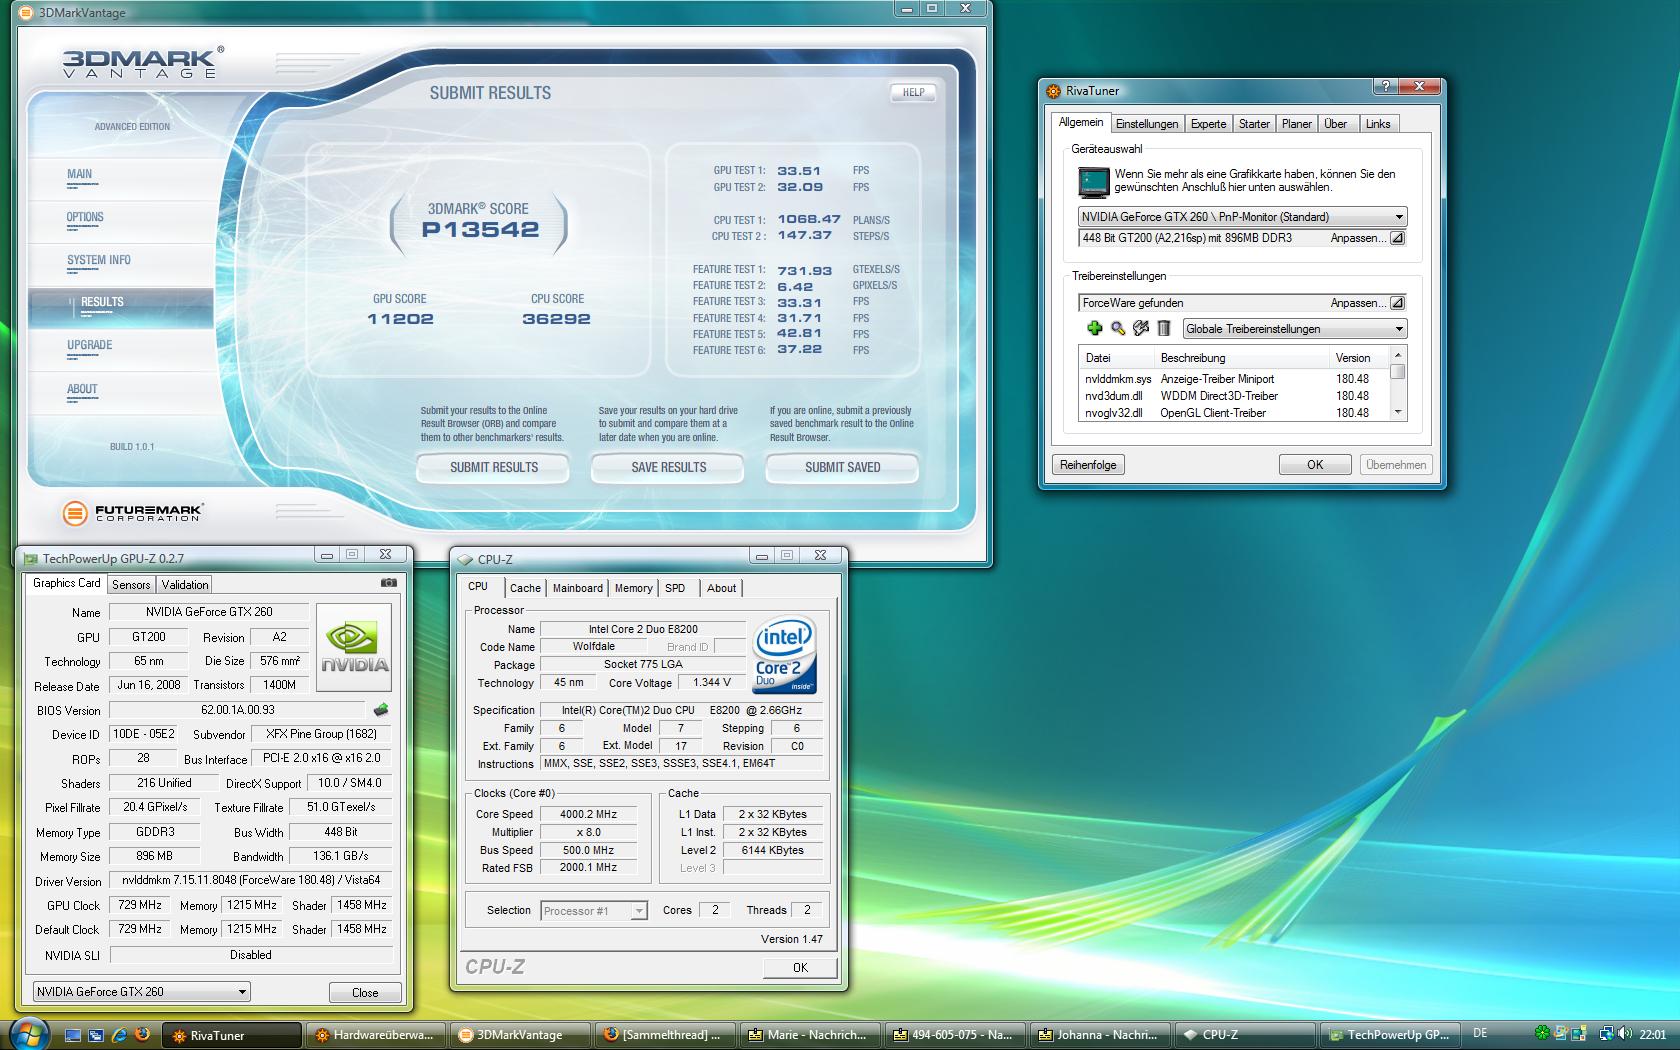
Task: Open the Planer tab in RivaTuner
Action: click(1297, 124)
